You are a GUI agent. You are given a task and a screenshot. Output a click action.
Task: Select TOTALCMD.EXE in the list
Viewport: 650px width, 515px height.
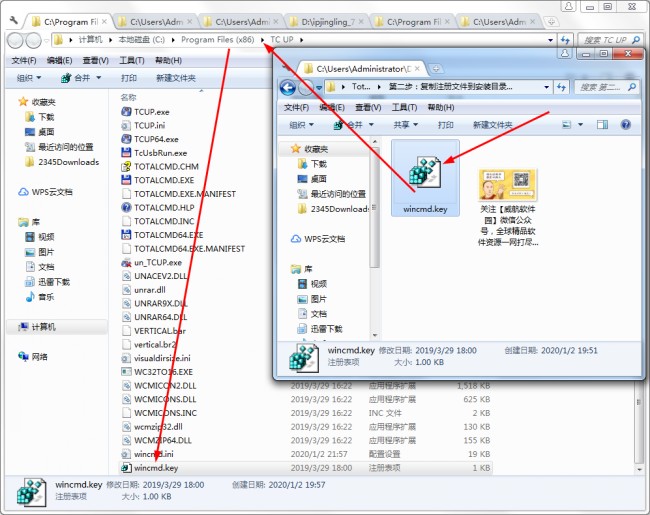[x=164, y=180]
